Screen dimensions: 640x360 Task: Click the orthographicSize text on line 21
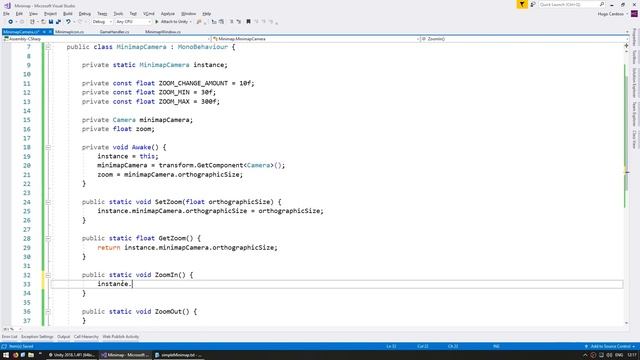[209, 175]
